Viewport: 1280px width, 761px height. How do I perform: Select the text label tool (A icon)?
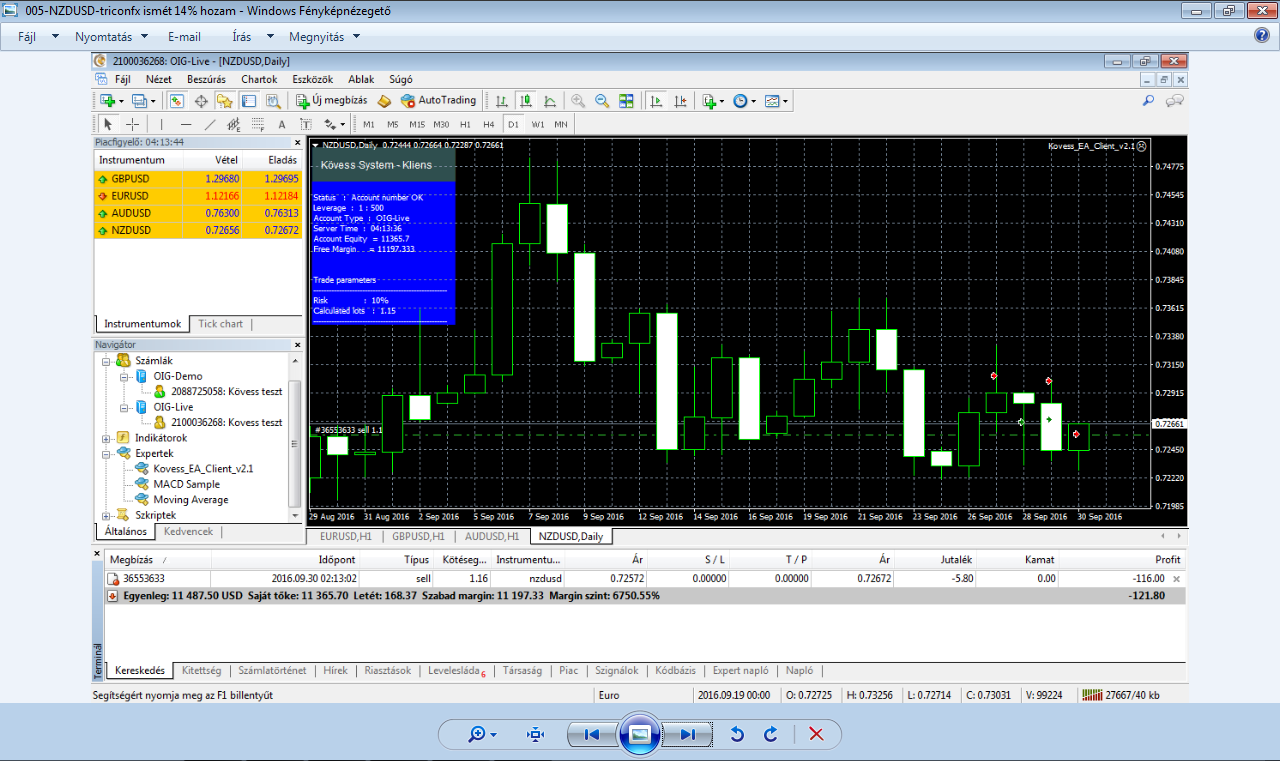pos(281,124)
